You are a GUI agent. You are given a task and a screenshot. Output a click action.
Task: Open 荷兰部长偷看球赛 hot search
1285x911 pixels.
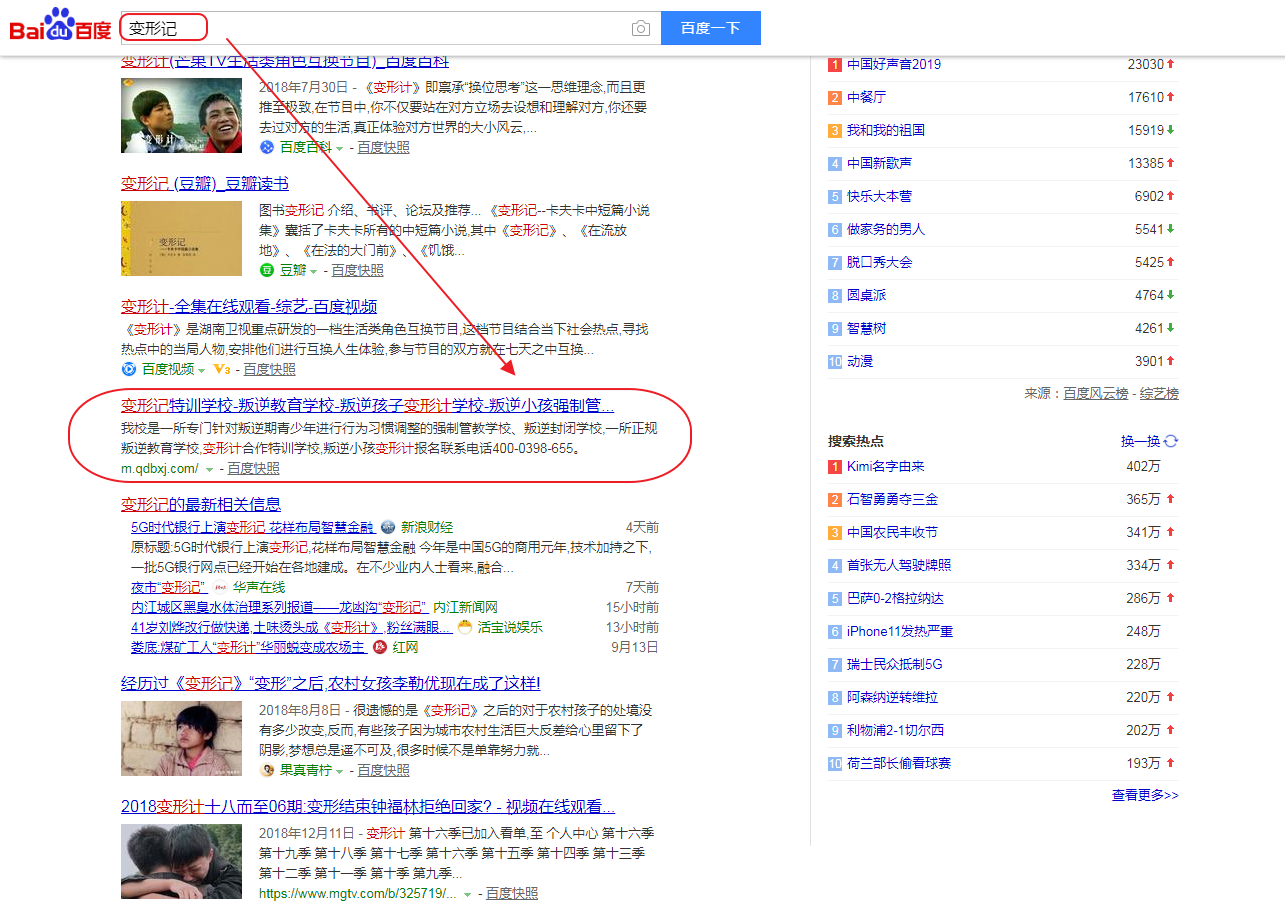pos(899,763)
